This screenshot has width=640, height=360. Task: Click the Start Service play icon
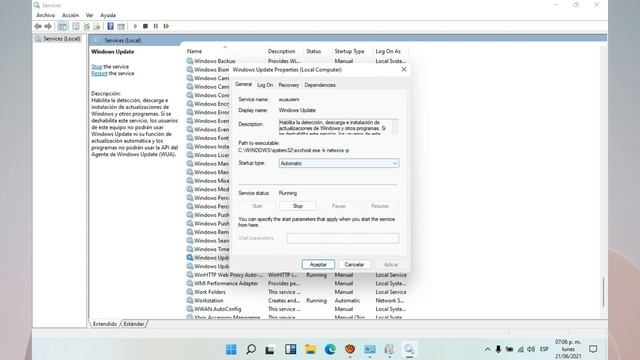tap(135, 26)
